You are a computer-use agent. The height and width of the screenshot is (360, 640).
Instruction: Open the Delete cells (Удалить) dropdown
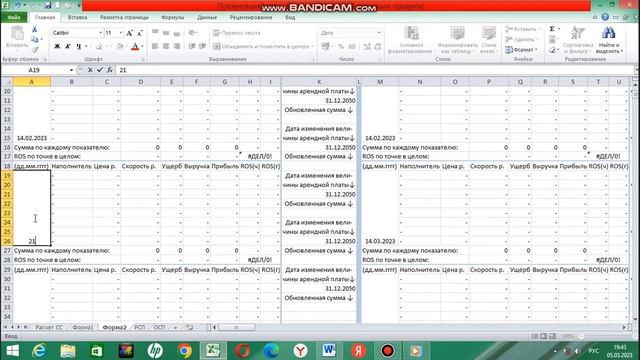click(521, 39)
